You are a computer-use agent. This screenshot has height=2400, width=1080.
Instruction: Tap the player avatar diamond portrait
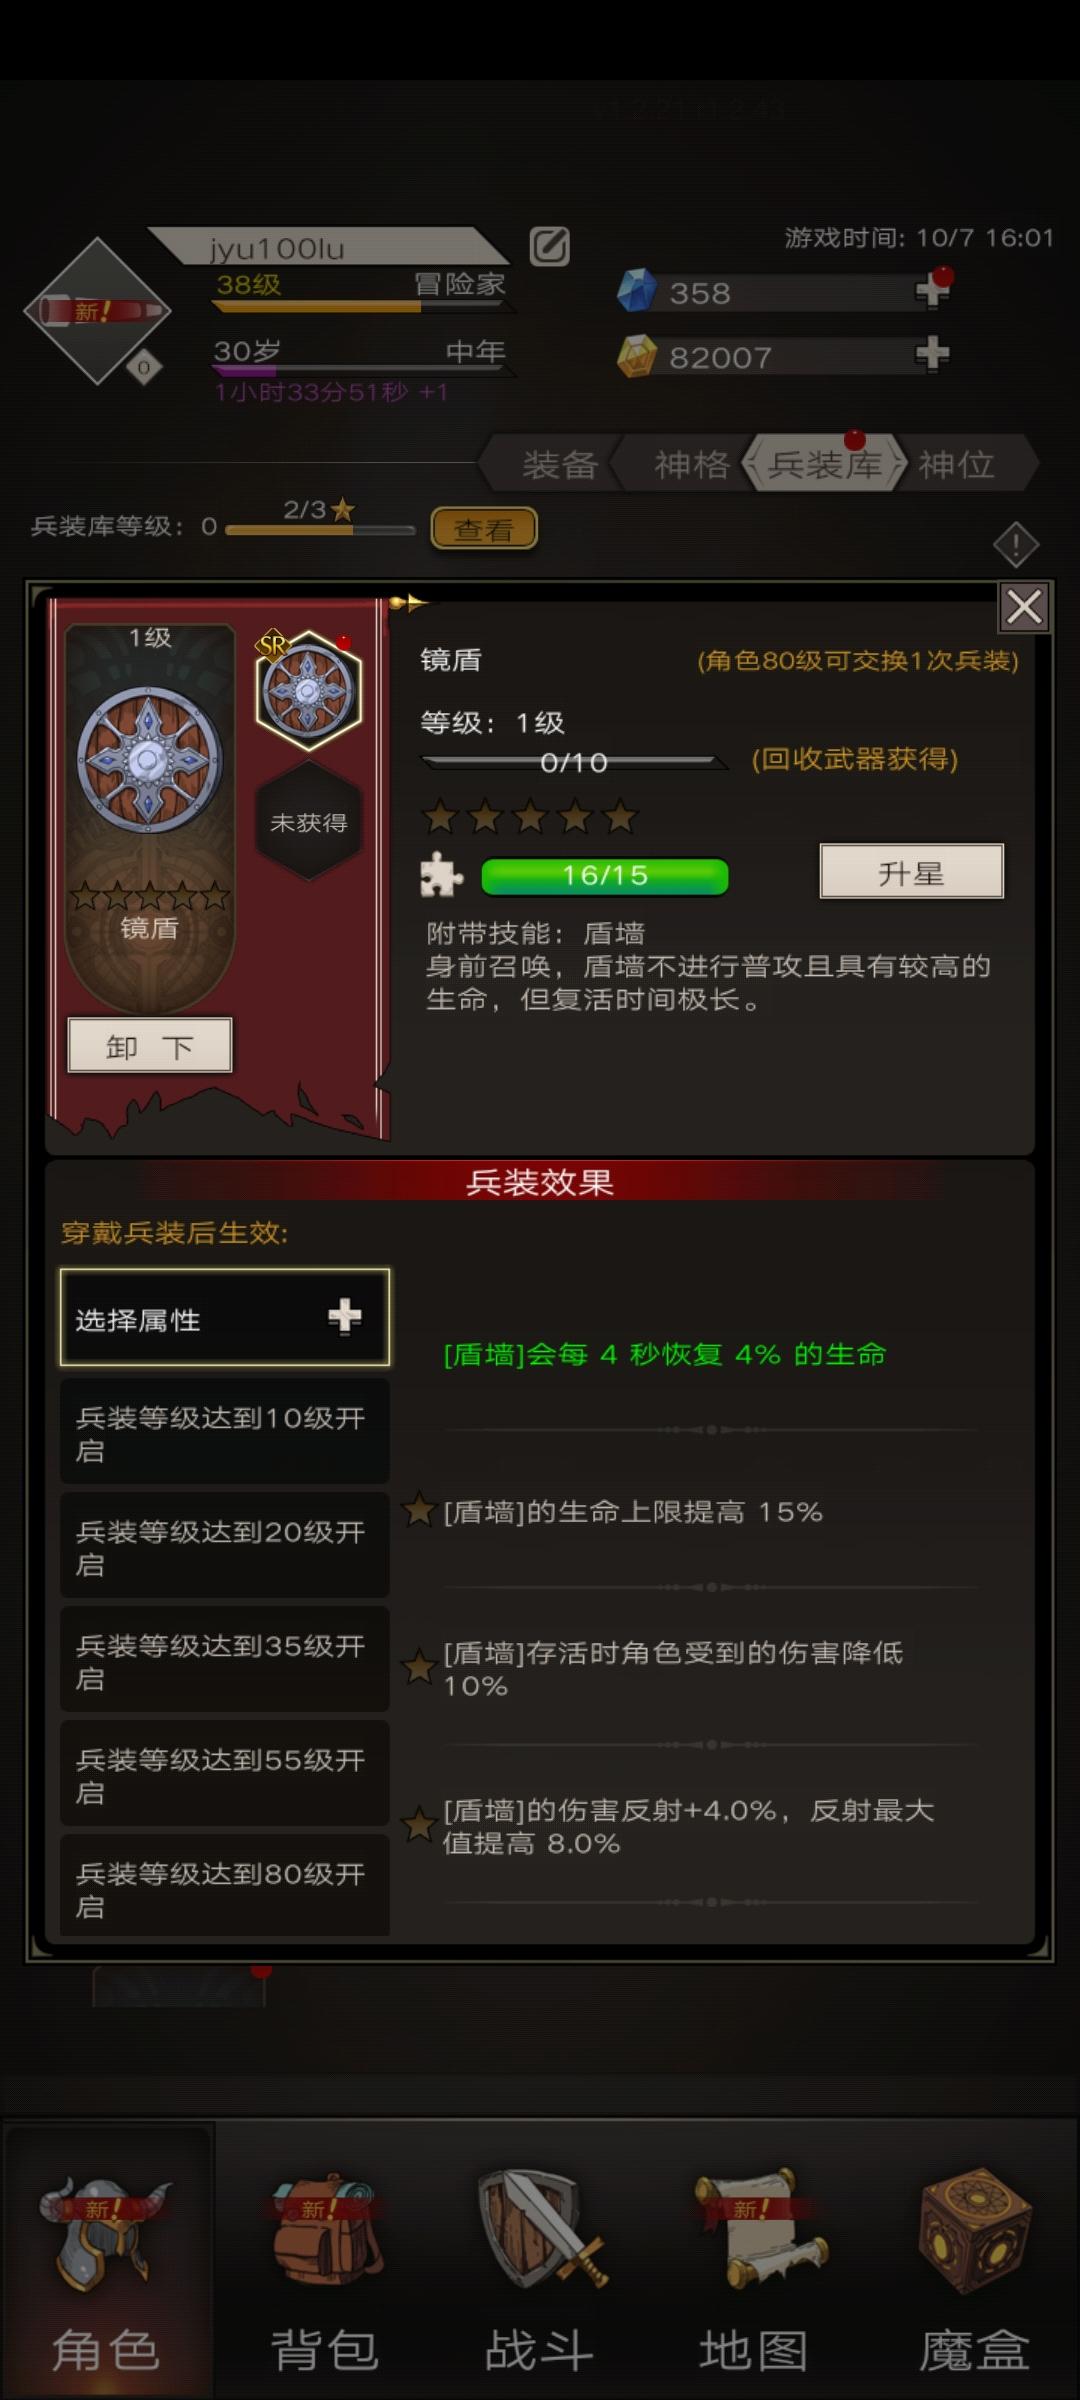tap(97, 311)
